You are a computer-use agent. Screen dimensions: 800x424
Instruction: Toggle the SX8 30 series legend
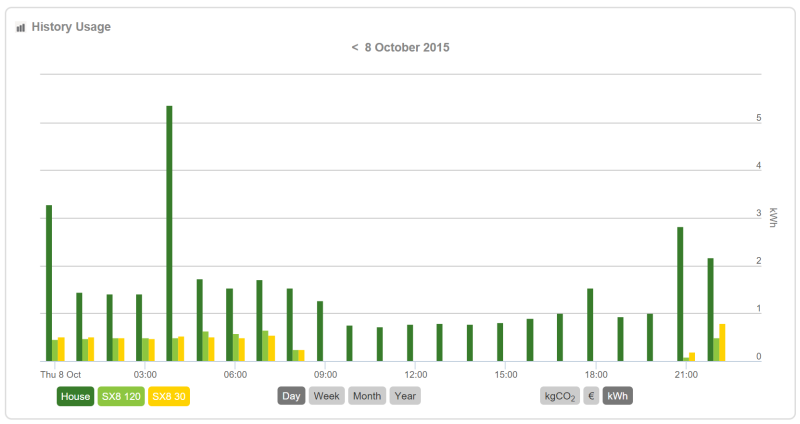point(168,396)
